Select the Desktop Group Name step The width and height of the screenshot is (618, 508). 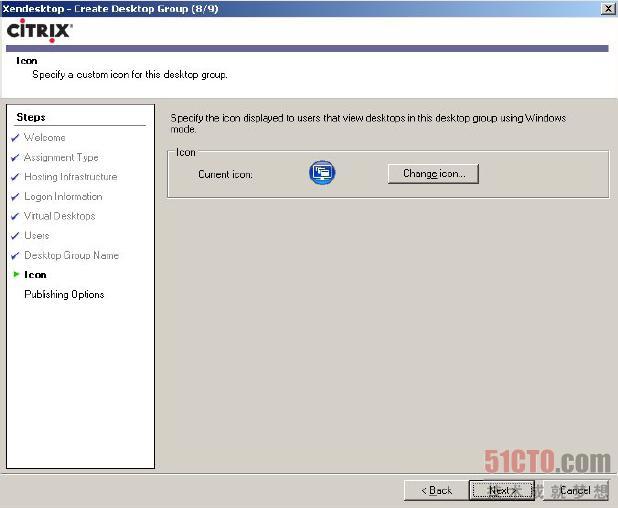71,255
